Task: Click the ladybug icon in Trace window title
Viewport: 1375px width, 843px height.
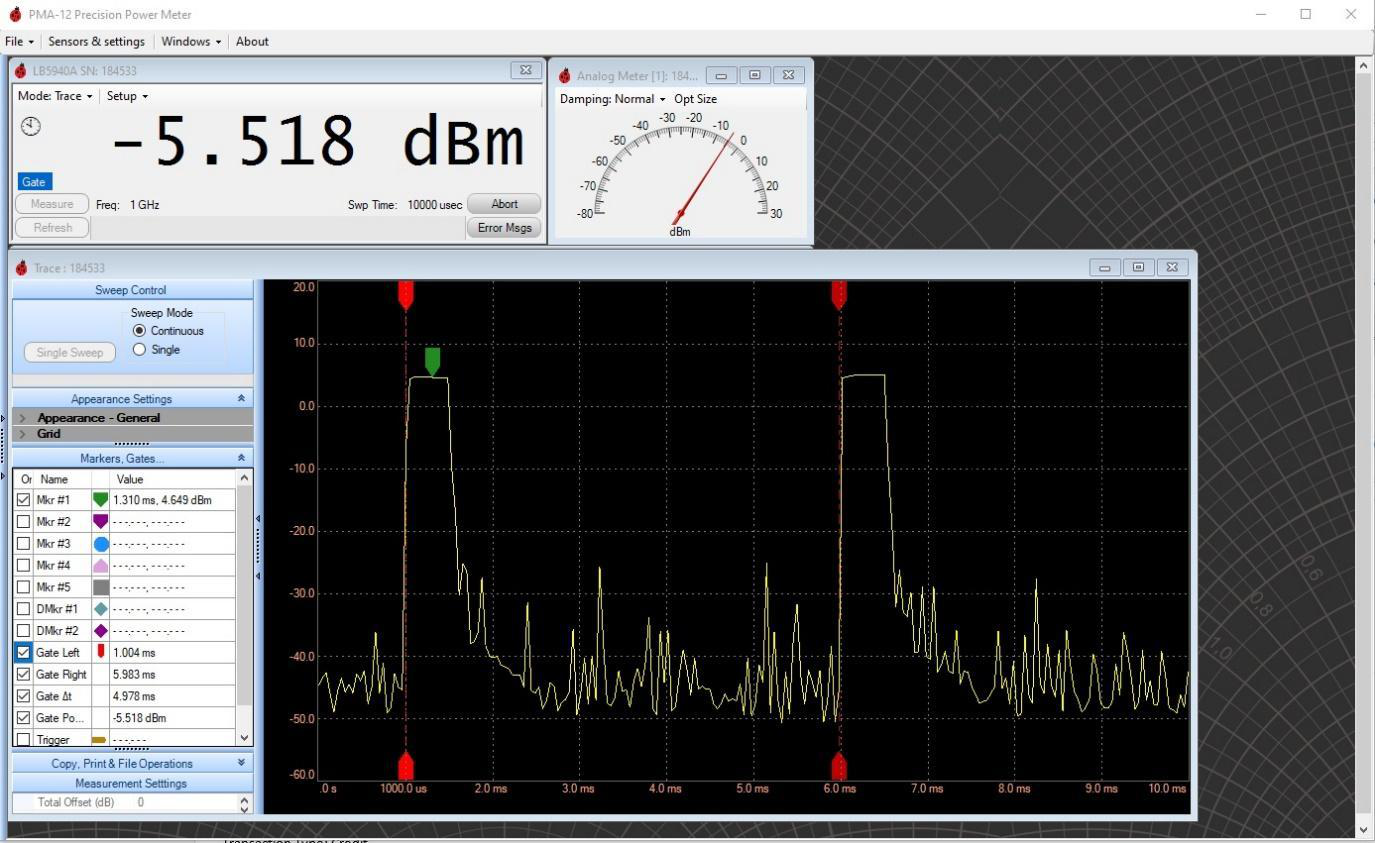Action: tap(21, 268)
